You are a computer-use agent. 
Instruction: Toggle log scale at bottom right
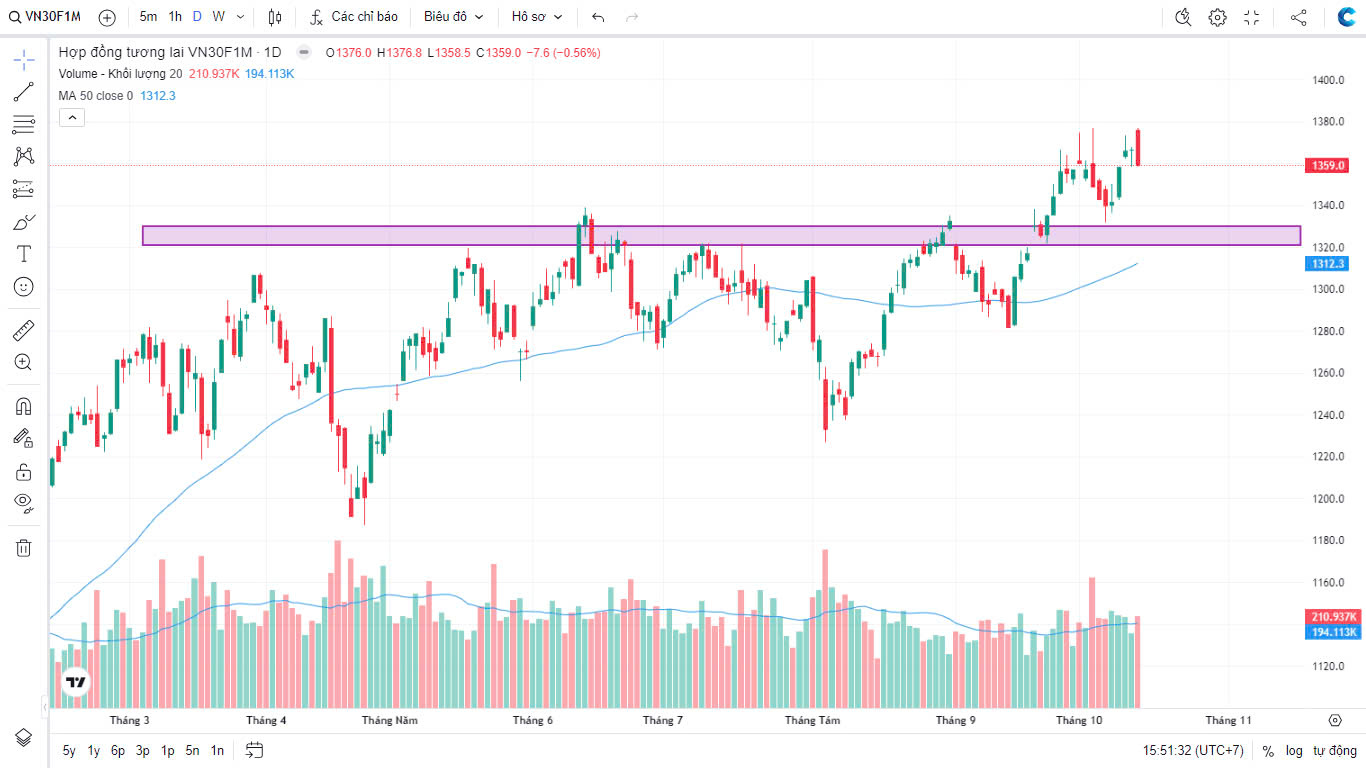1294,750
